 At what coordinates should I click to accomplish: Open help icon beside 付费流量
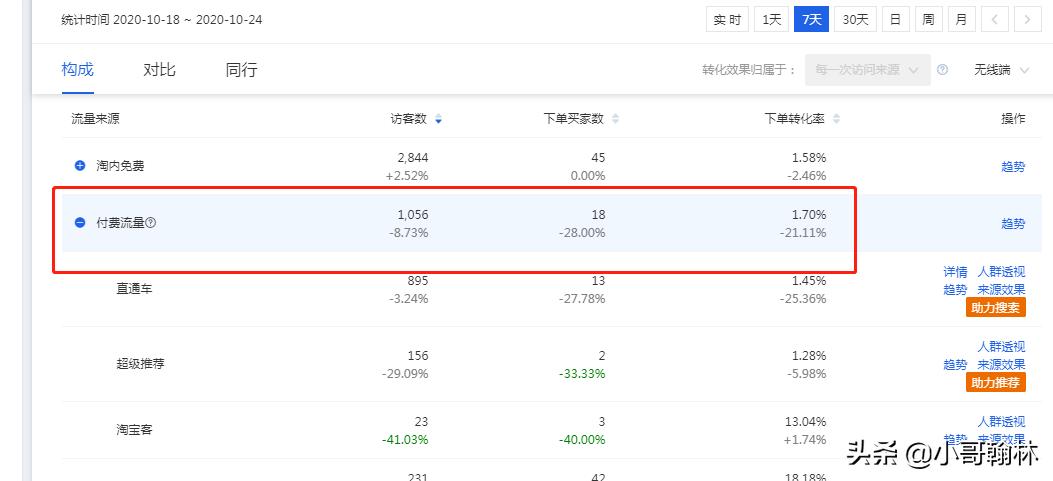click(151, 222)
